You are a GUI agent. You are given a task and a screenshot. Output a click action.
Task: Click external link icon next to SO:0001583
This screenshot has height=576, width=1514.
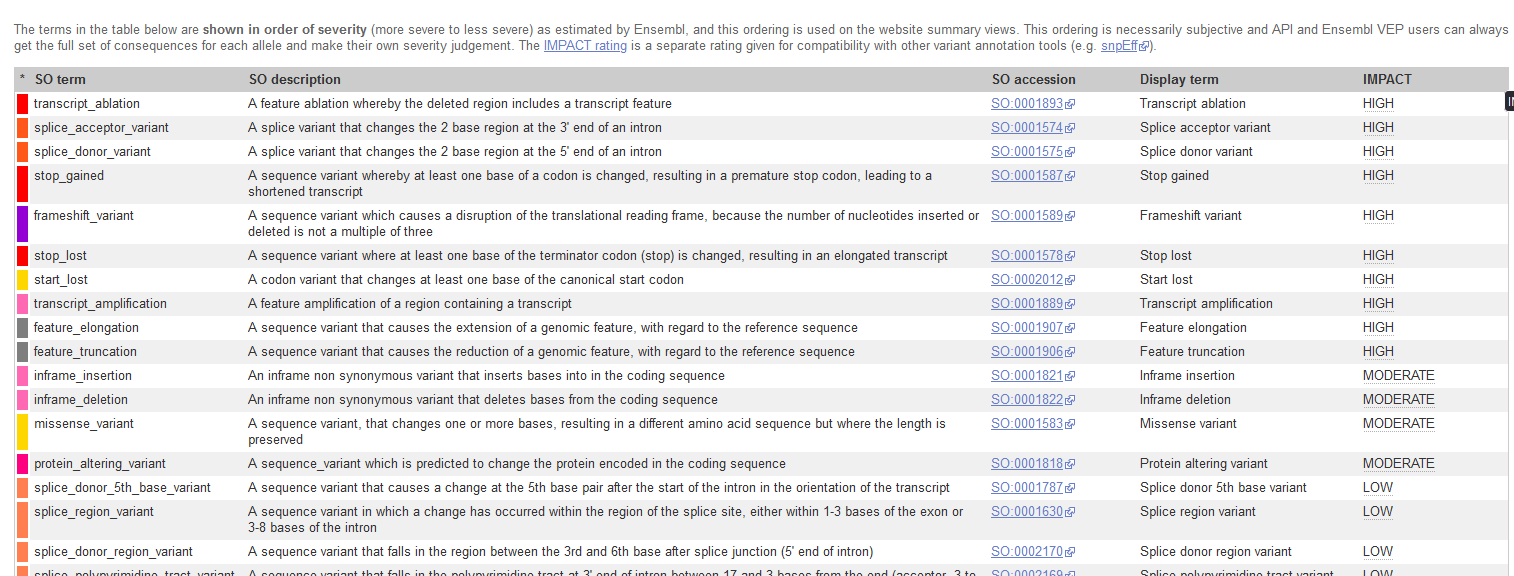1070,424
